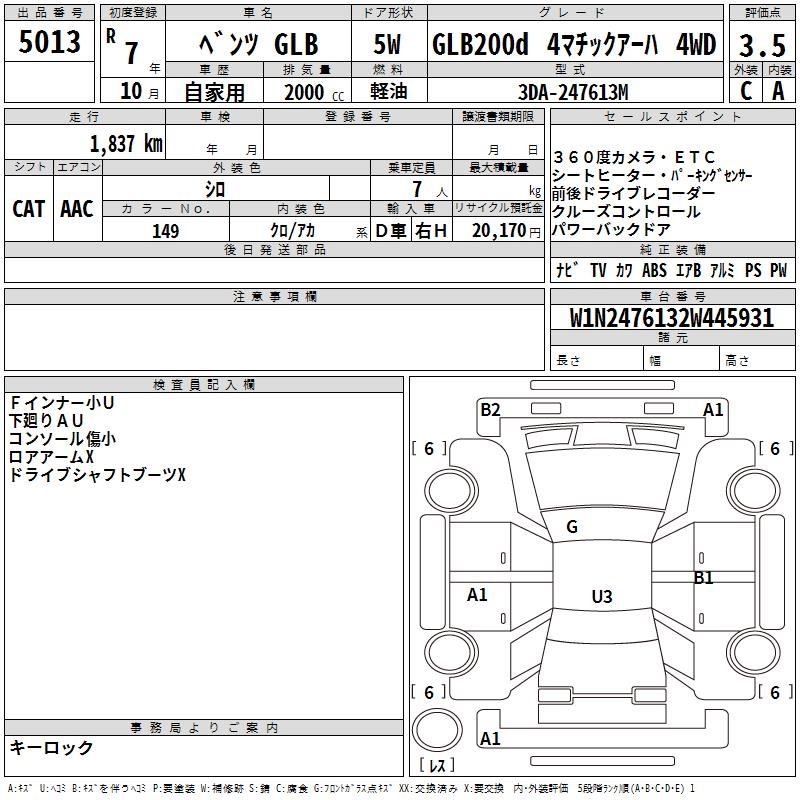Select the top-left [6] tire marker
The height and width of the screenshot is (800, 800).
[x=429, y=449]
